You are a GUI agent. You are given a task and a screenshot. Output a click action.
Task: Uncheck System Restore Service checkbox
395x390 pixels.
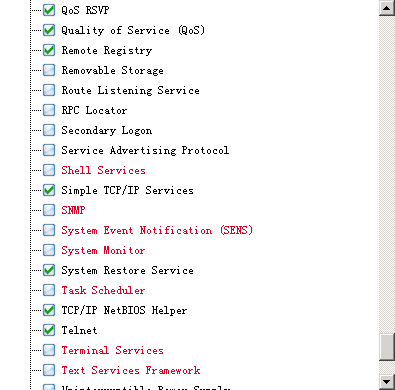pos(49,270)
